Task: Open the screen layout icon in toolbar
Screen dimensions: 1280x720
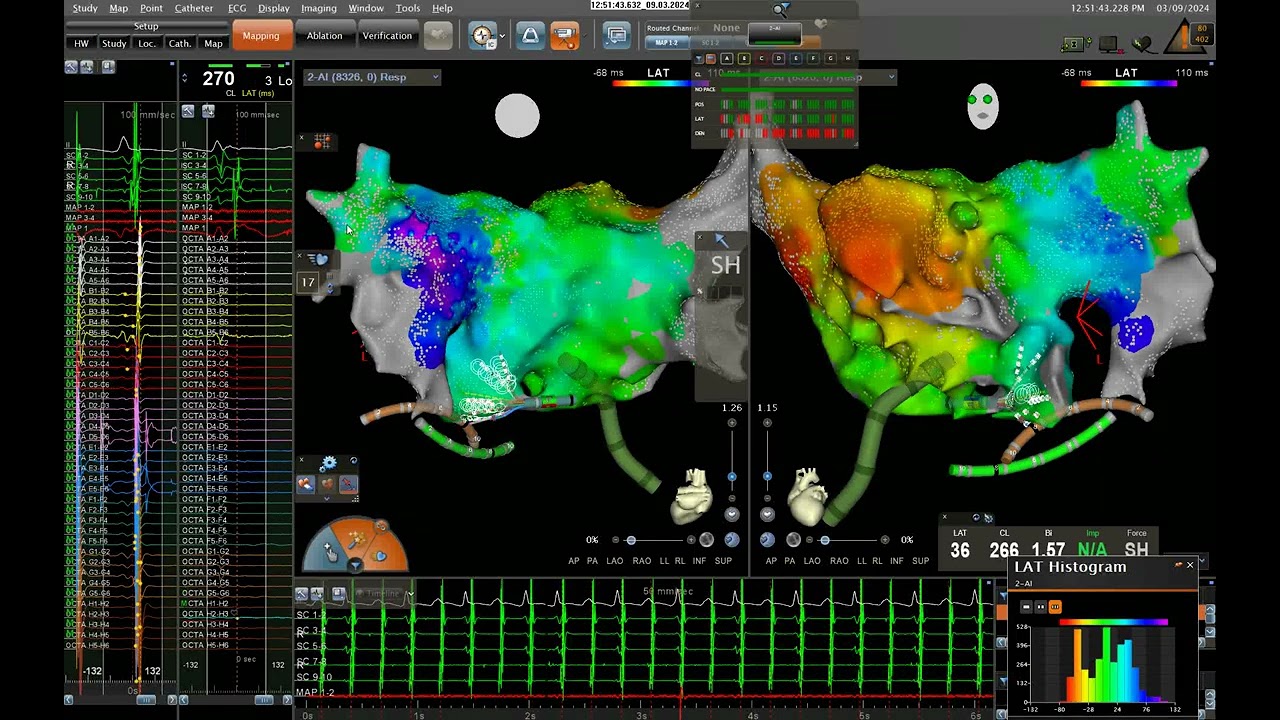Action: click(x=616, y=36)
